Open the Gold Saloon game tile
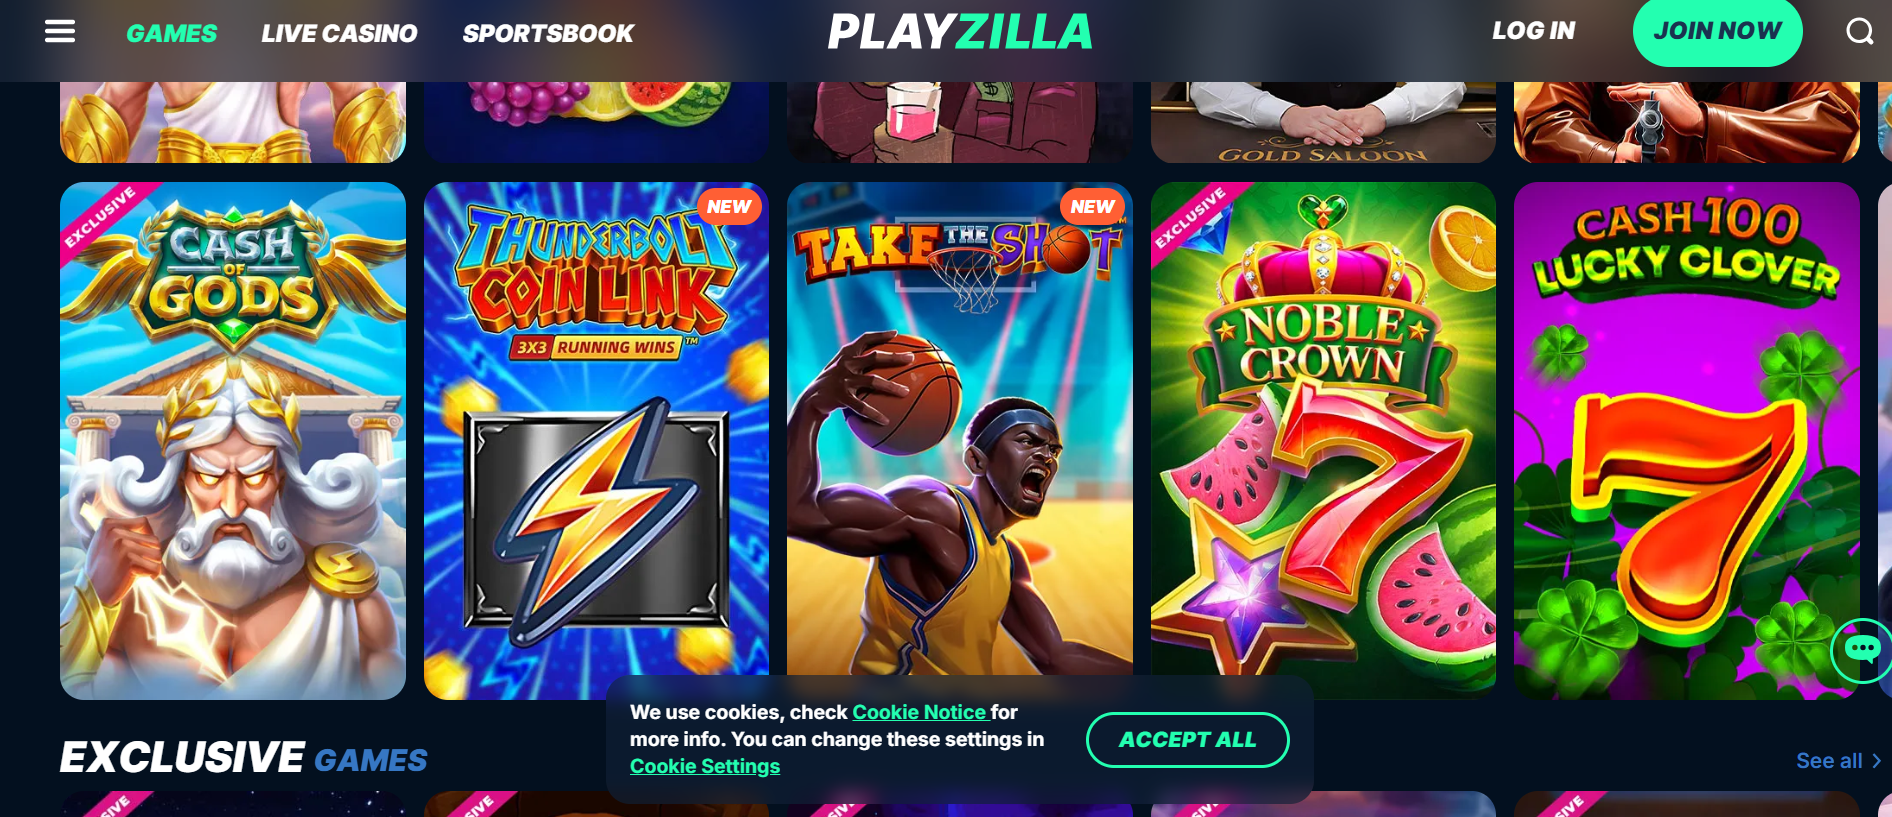This screenshot has height=817, width=1892. 1323,122
